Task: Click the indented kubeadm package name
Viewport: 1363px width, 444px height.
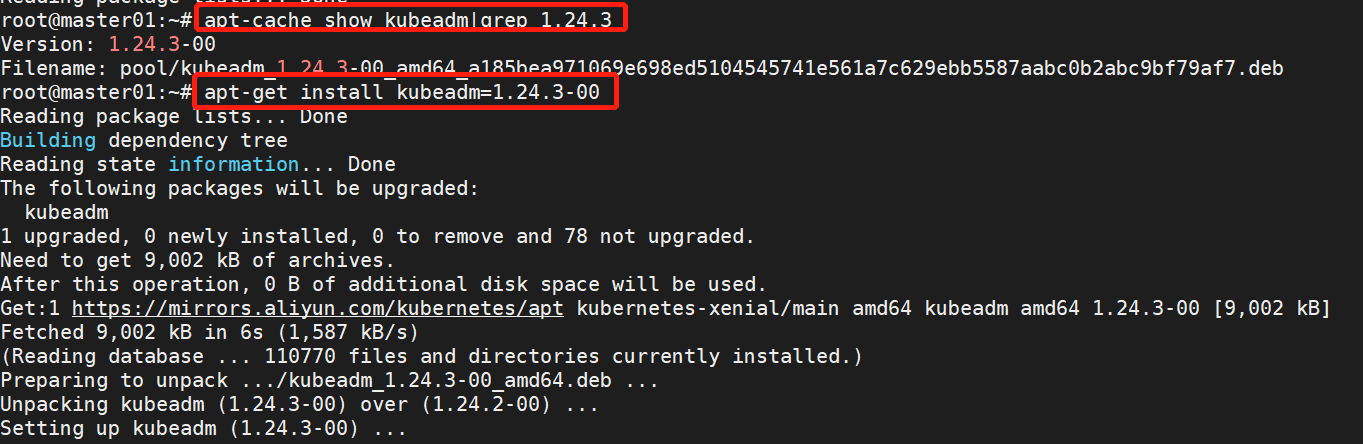Action: tap(66, 212)
